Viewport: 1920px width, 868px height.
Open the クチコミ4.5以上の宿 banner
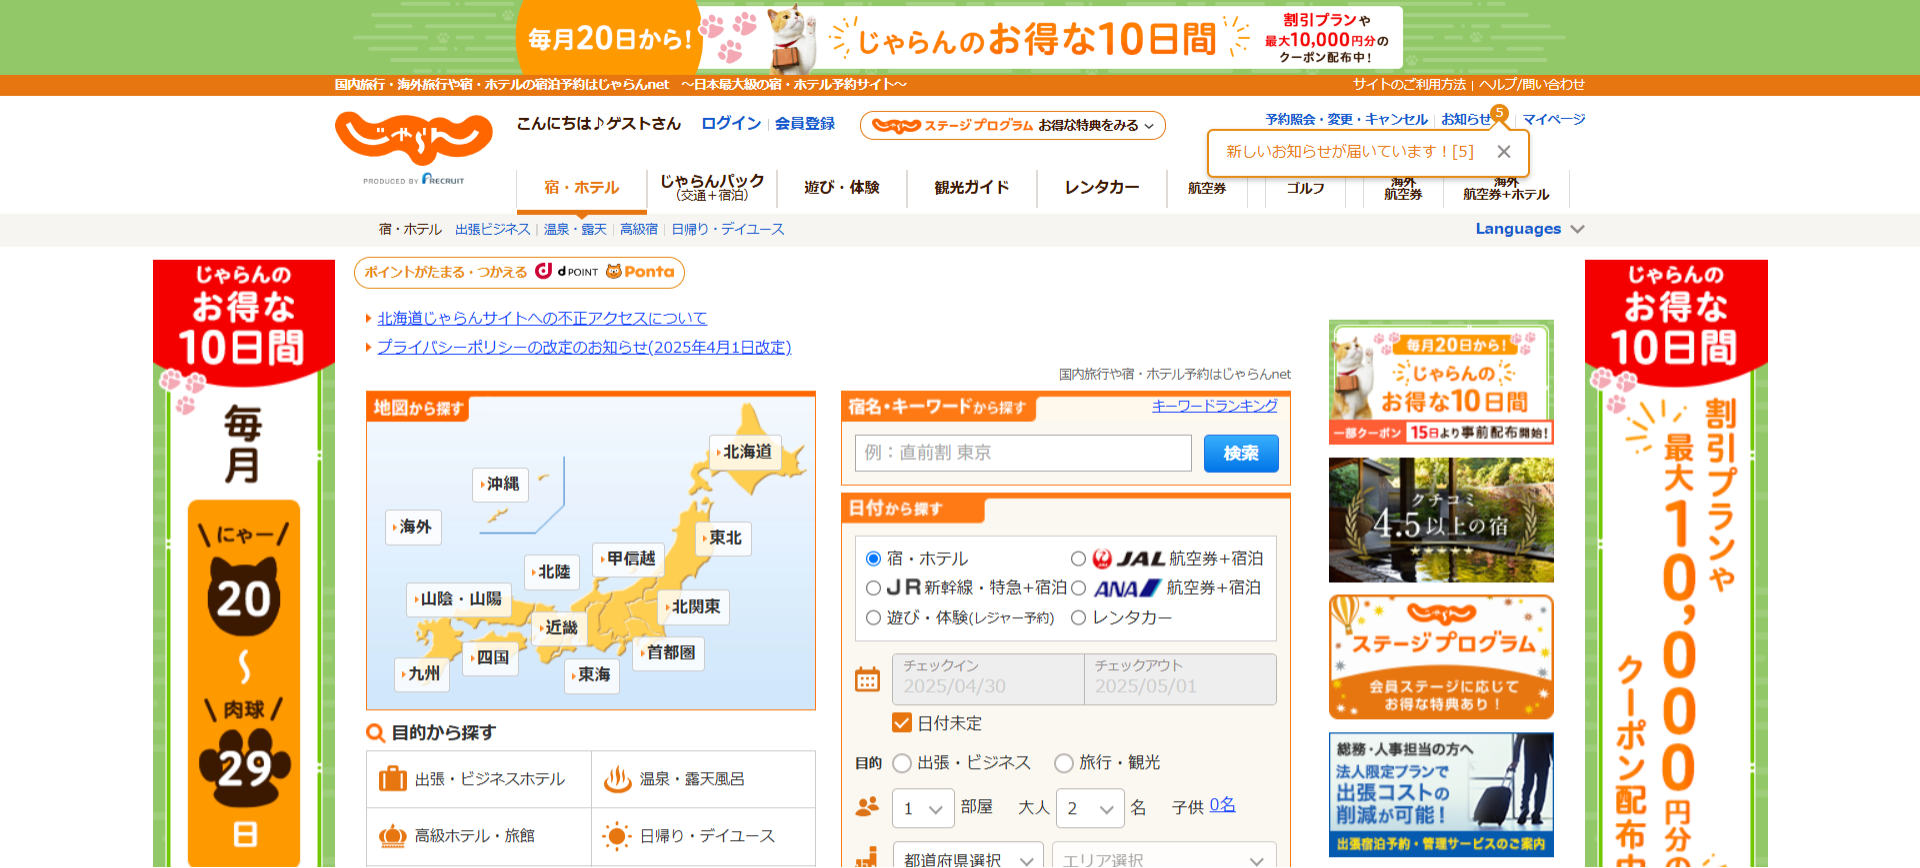click(x=1441, y=520)
